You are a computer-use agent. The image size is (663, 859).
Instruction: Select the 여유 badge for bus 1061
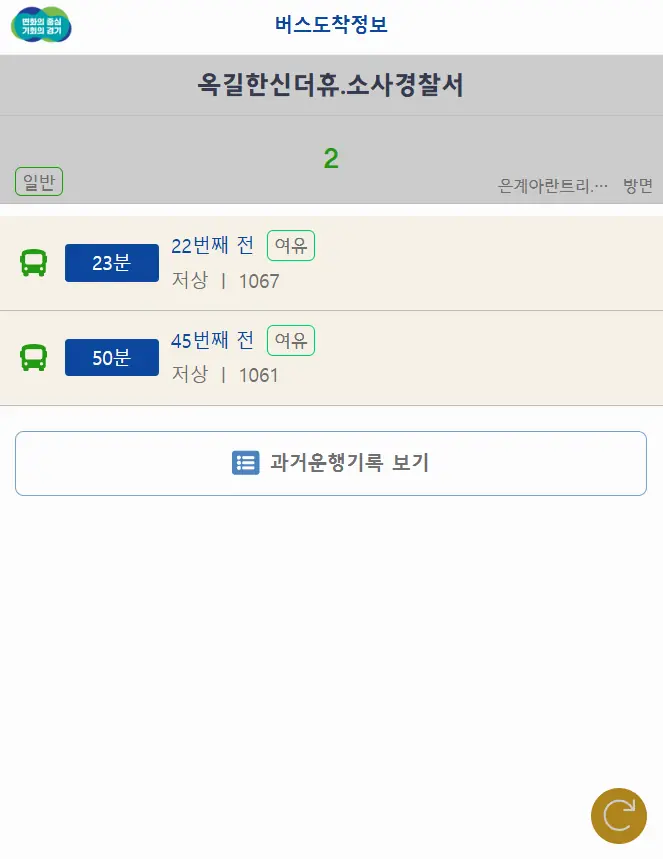(291, 340)
